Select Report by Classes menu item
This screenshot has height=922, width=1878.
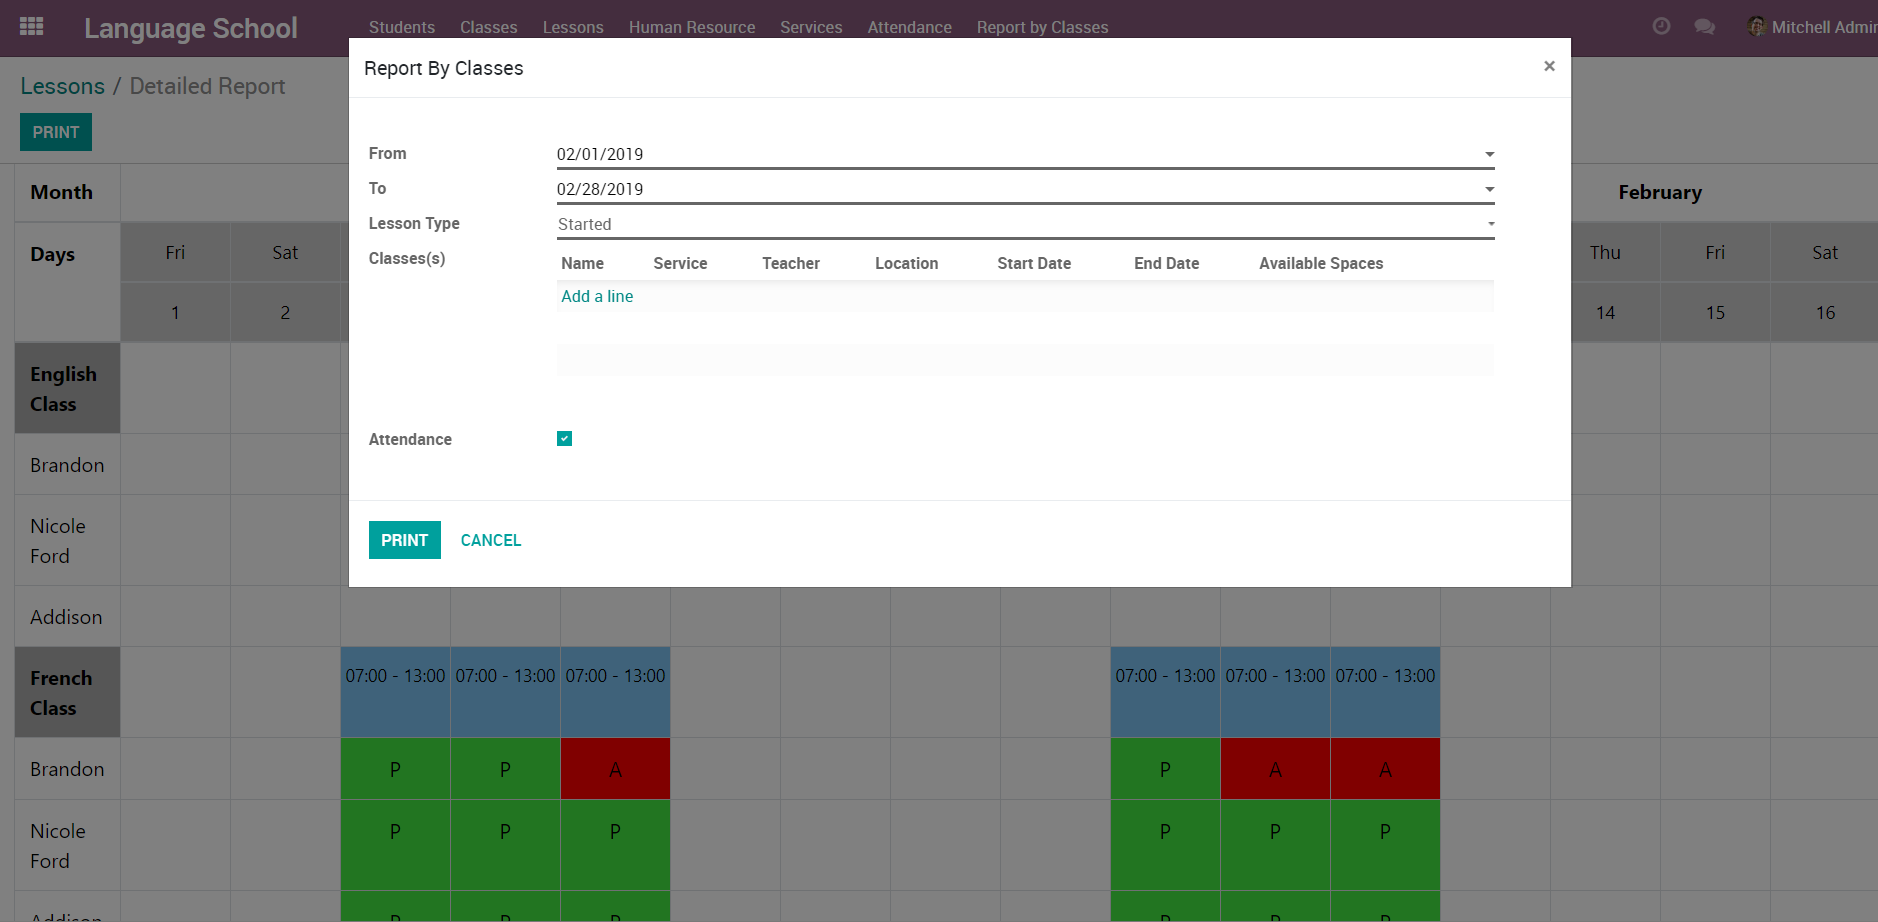pyautogui.click(x=1042, y=27)
